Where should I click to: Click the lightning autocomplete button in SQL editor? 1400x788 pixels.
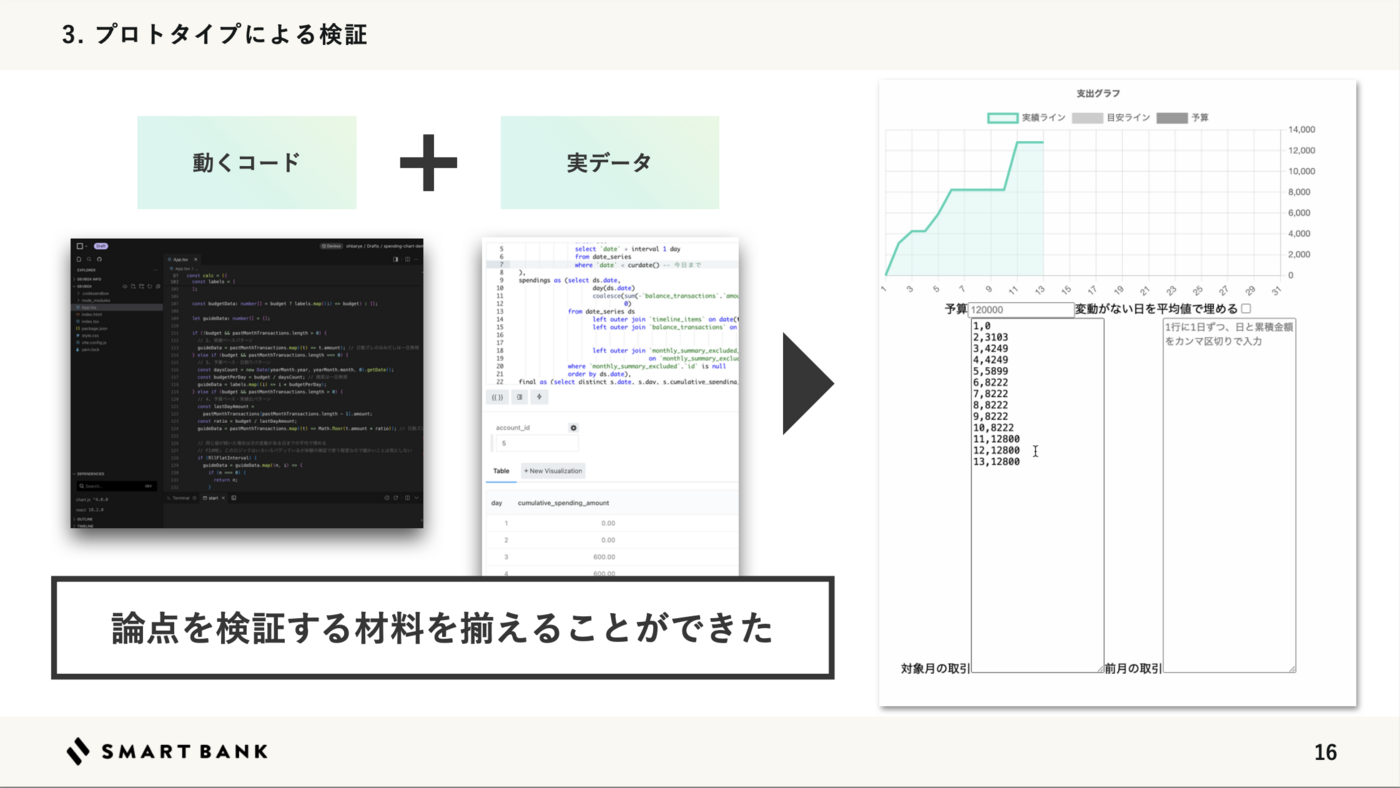[539, 397]
